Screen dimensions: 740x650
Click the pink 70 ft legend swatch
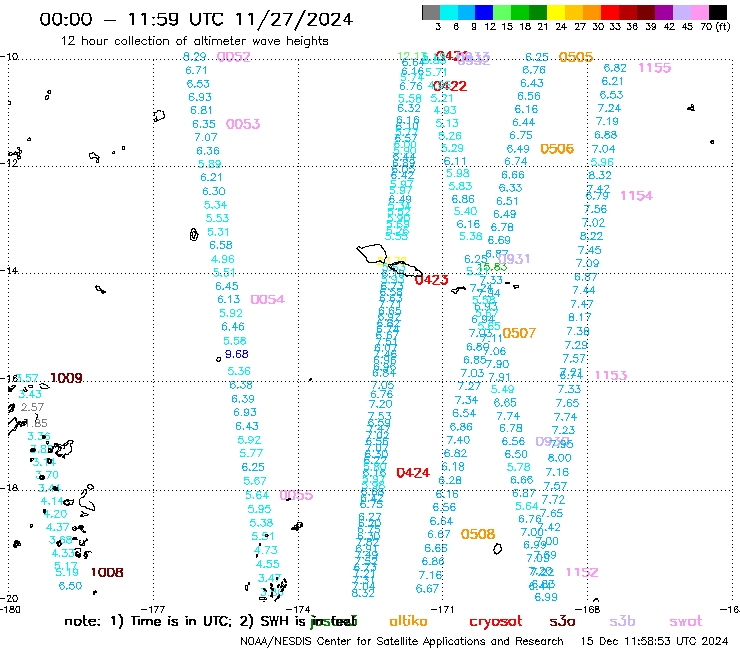pyautogui.click(x=699, y=12)
